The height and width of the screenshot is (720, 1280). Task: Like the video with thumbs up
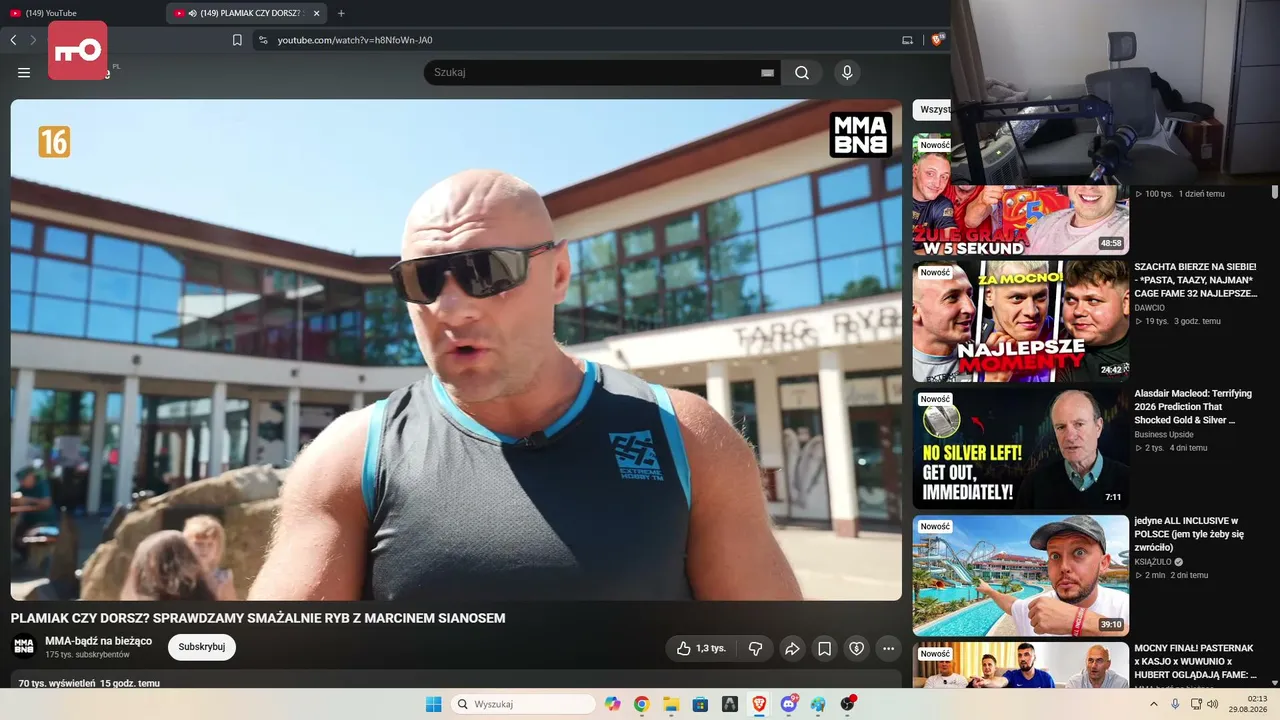pyautogui.click(x=700, y=648)
